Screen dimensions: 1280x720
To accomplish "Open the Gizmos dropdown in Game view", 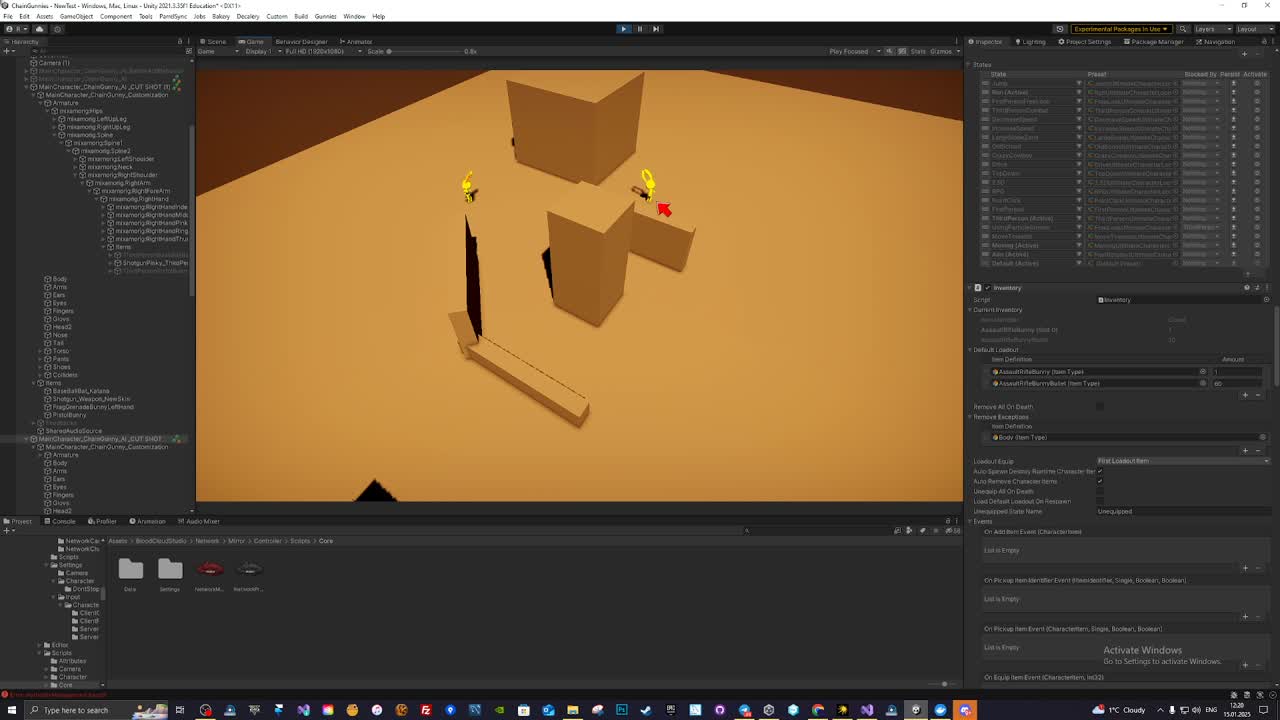I will click(x=943, y=51).
